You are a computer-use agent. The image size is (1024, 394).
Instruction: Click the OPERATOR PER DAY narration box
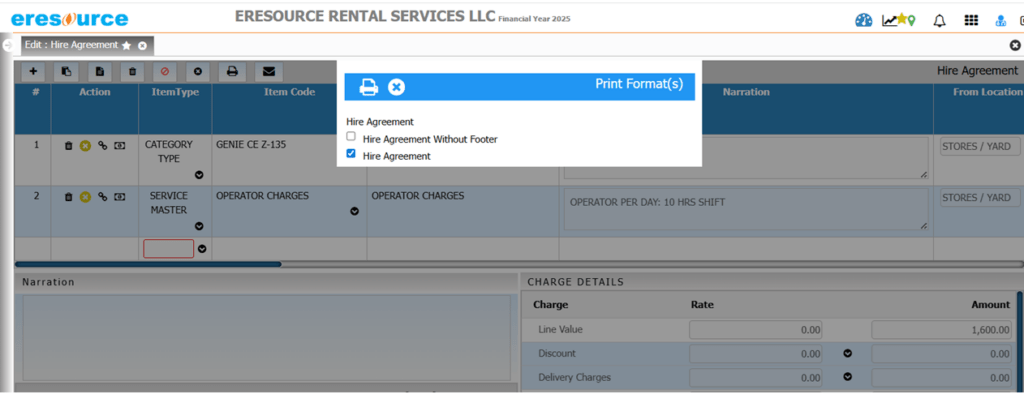746,210
